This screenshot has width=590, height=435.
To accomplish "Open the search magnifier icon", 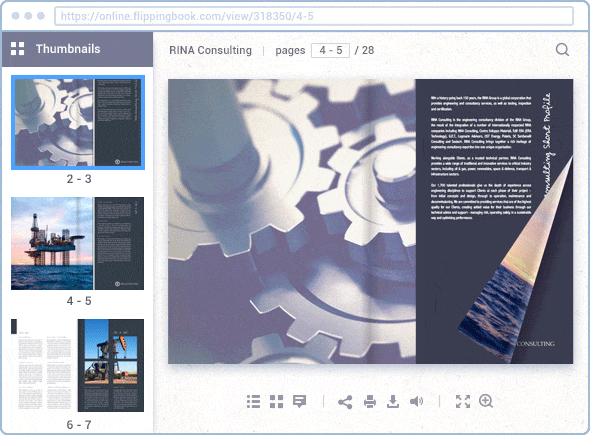I will pos(563,49).
